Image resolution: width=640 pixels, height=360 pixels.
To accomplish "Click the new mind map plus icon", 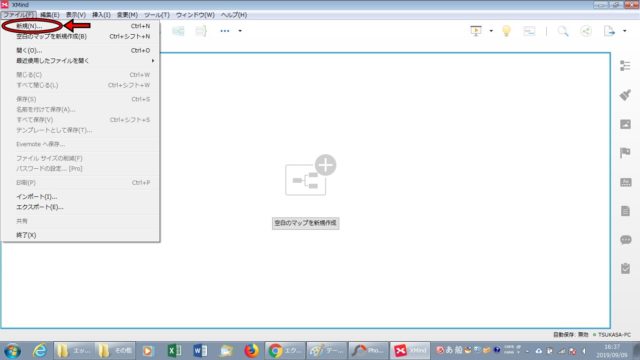I will click(x=310, y=175).
